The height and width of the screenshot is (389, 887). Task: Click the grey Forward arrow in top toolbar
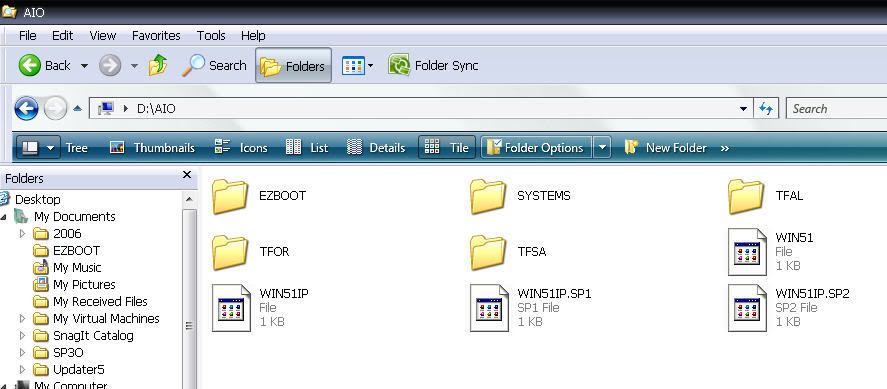coord(110,66)
